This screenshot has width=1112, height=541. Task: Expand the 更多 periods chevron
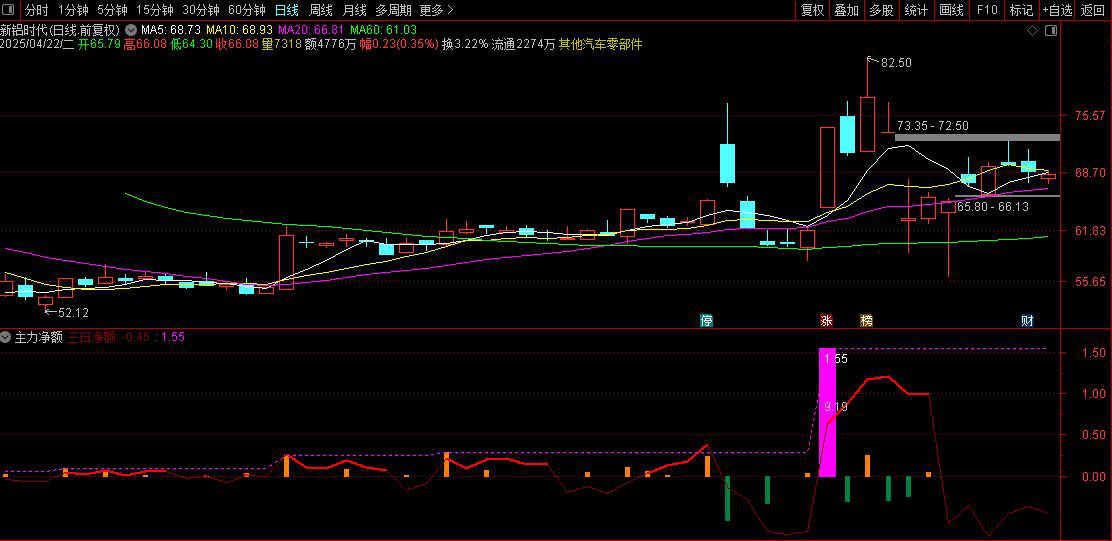pos(437,10)
